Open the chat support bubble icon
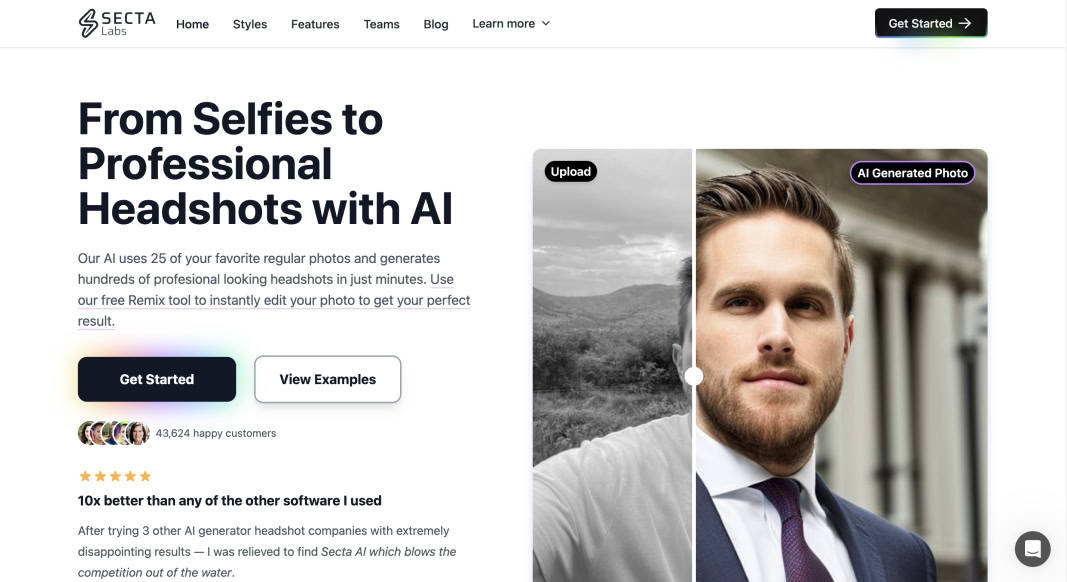 pyautogui.click(x=1032, y=549)
